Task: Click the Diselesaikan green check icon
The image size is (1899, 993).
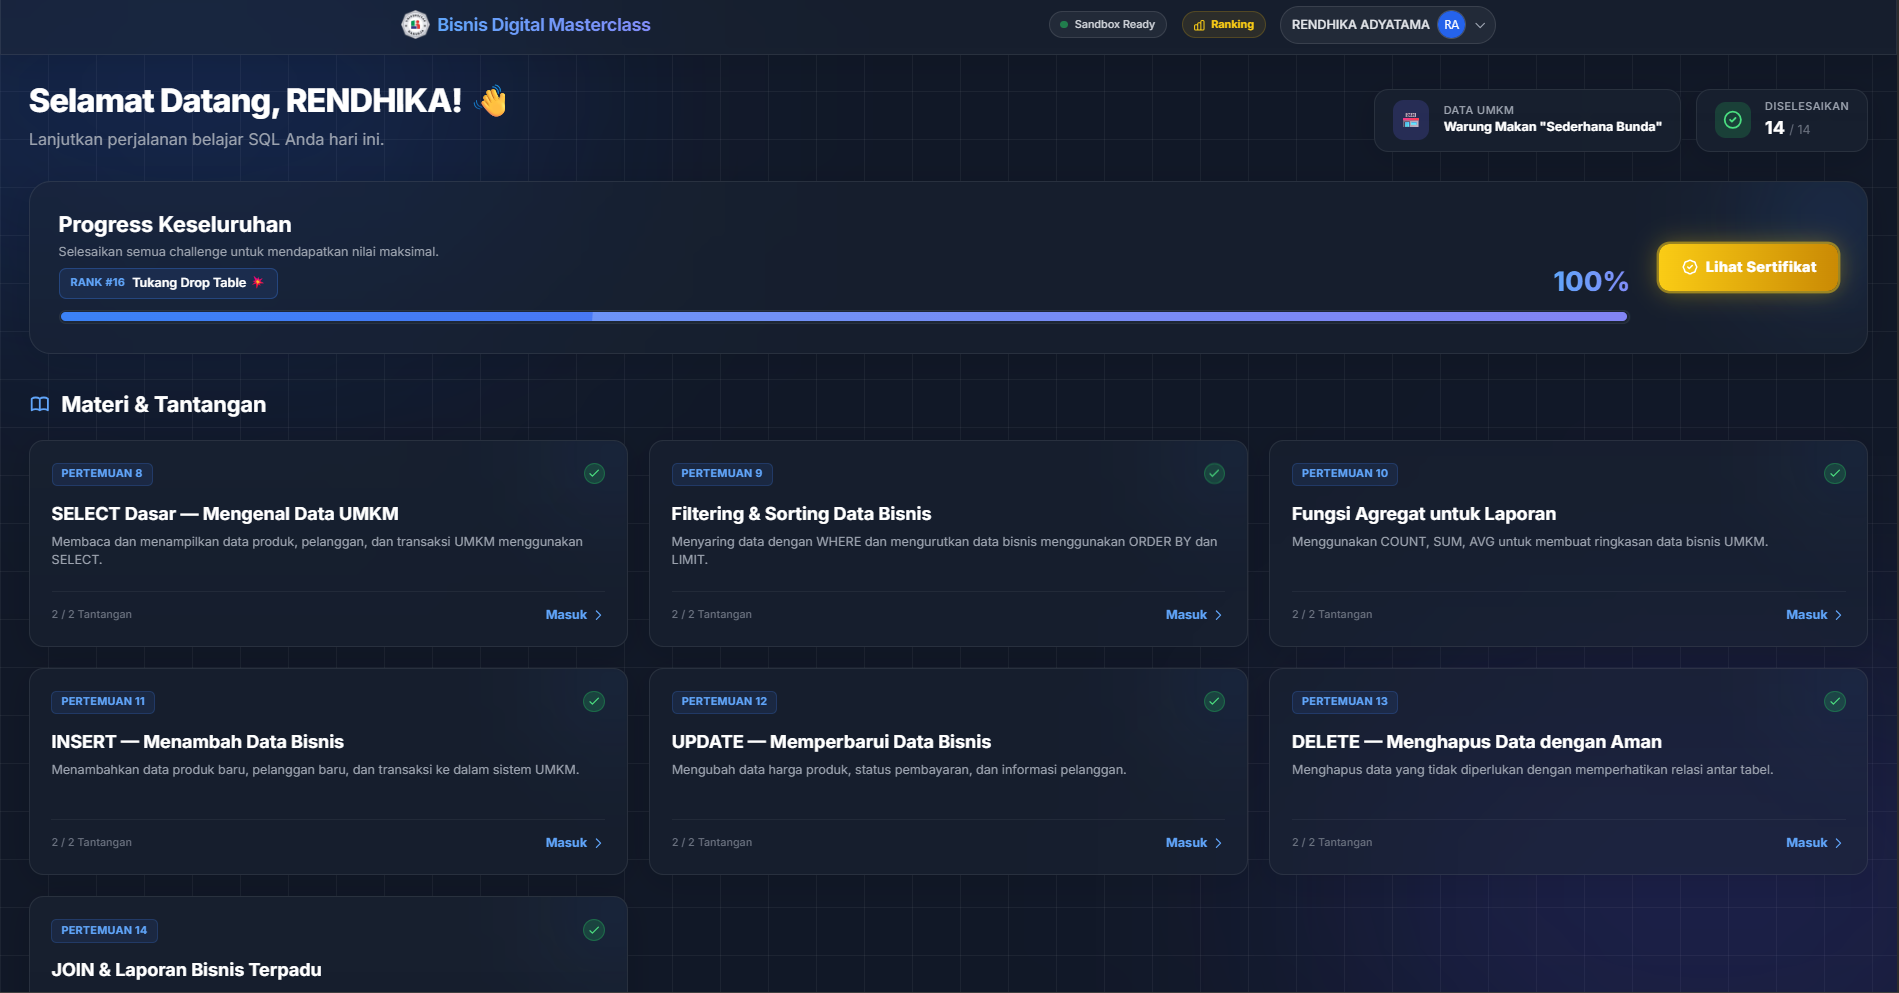Action: pyautogui.click(x=1733, y=120)
